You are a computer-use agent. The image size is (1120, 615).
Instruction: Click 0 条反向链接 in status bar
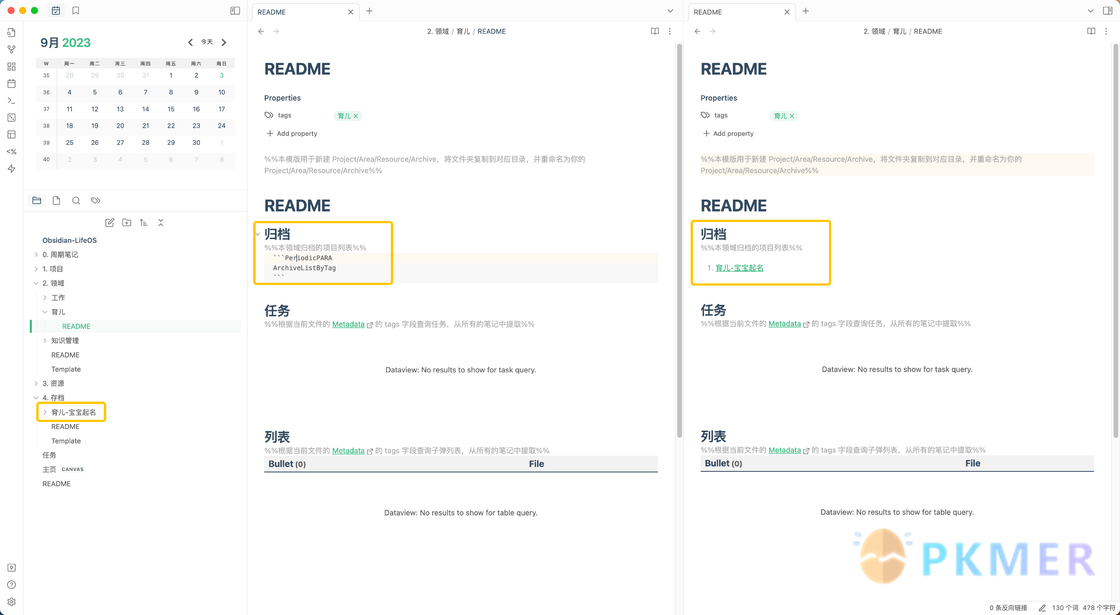click(x=1009, y=608)
